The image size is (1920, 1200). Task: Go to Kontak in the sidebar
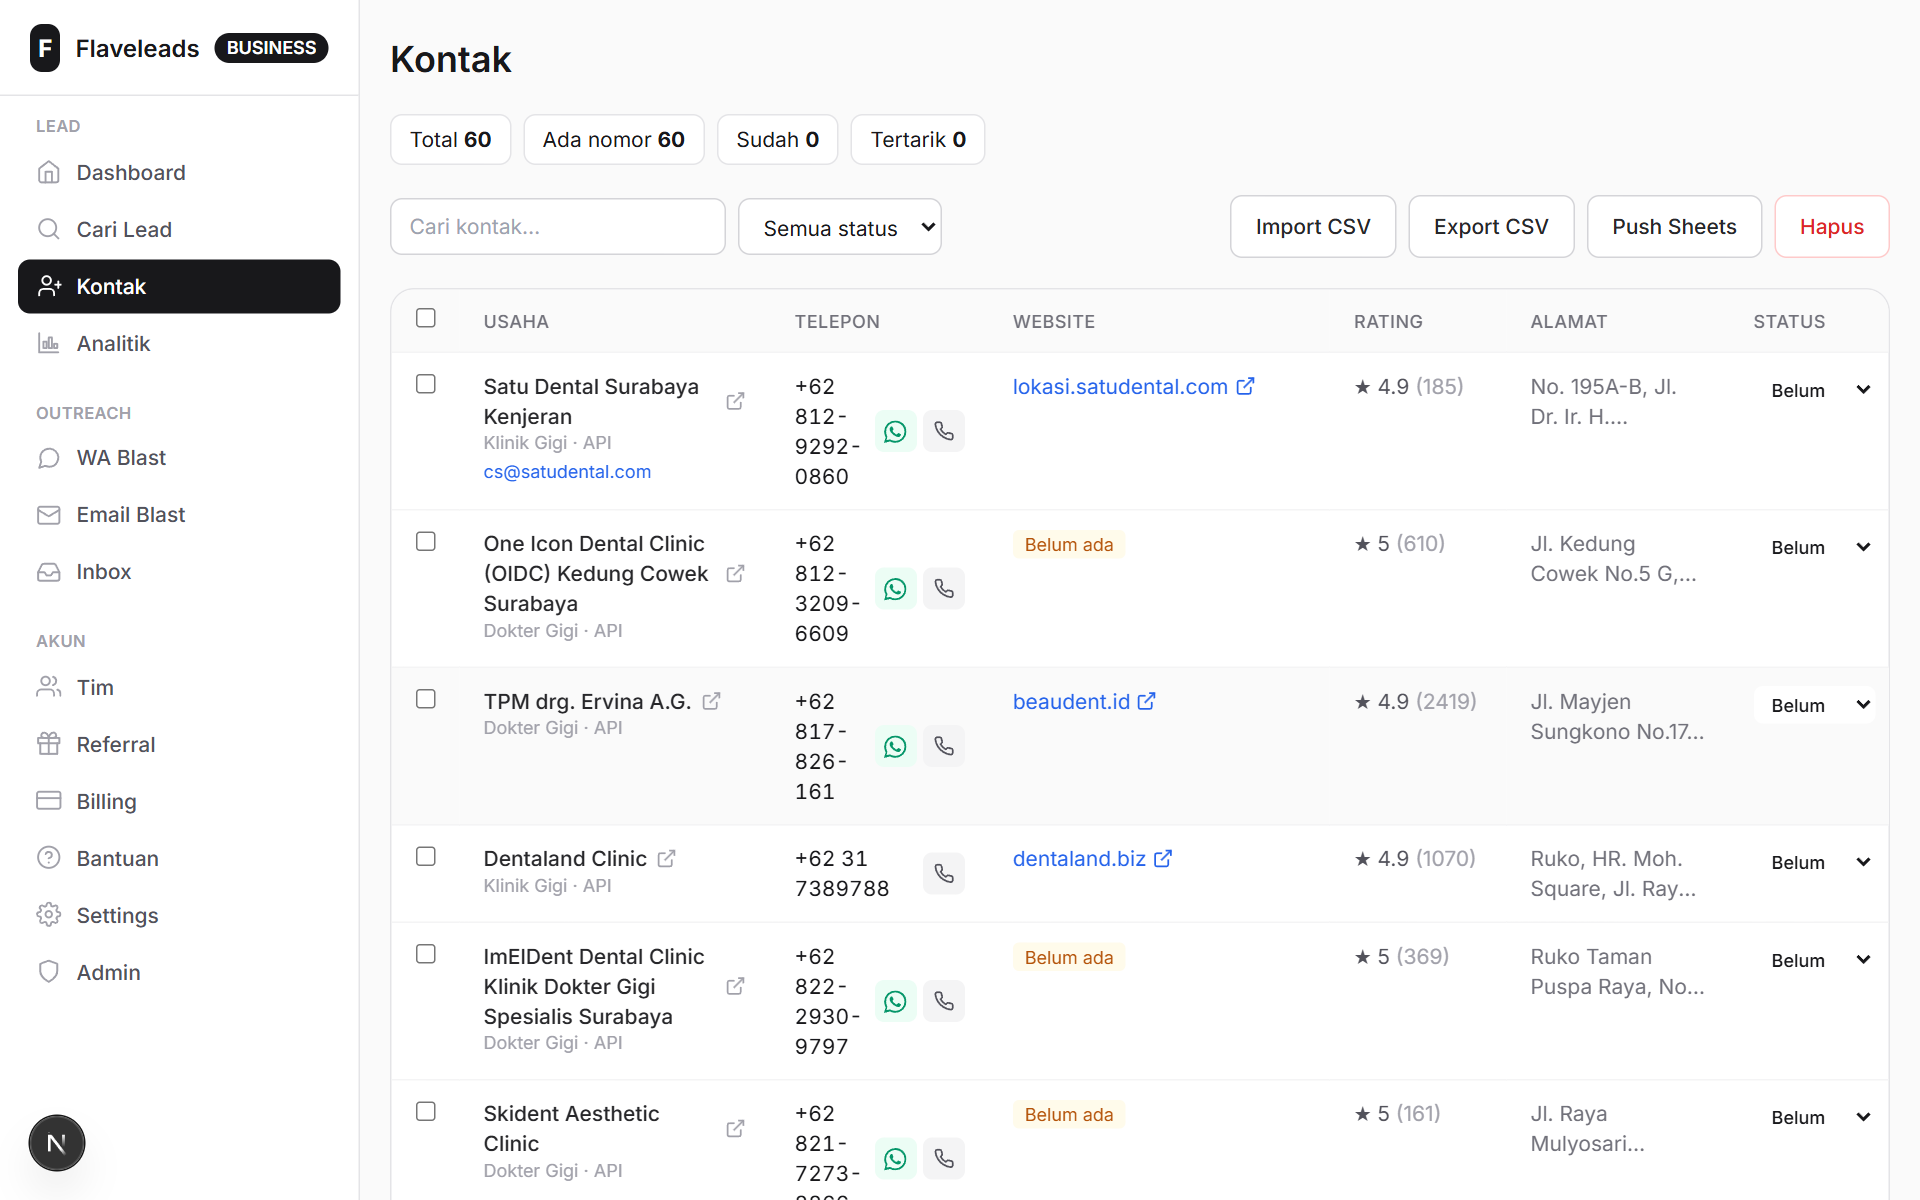(179, 286)
